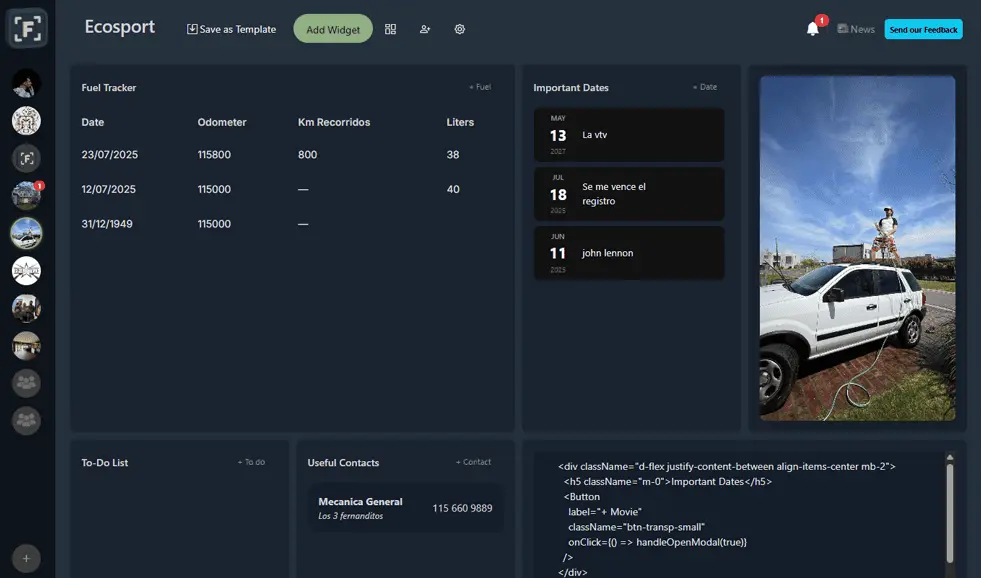Open the notifications bell

click(x=813, y=29)
